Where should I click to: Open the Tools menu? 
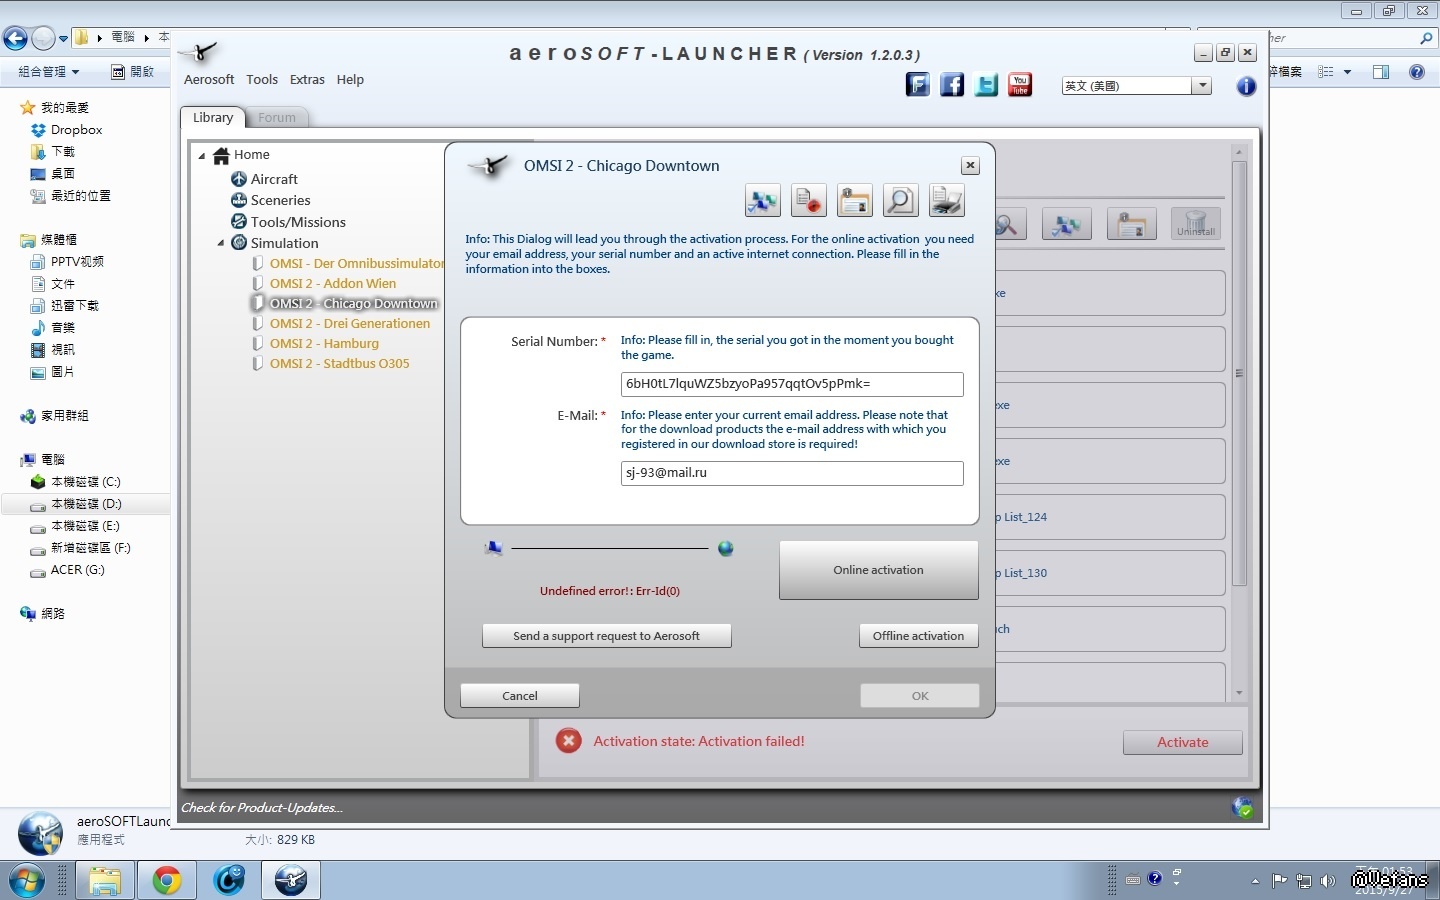262,80
